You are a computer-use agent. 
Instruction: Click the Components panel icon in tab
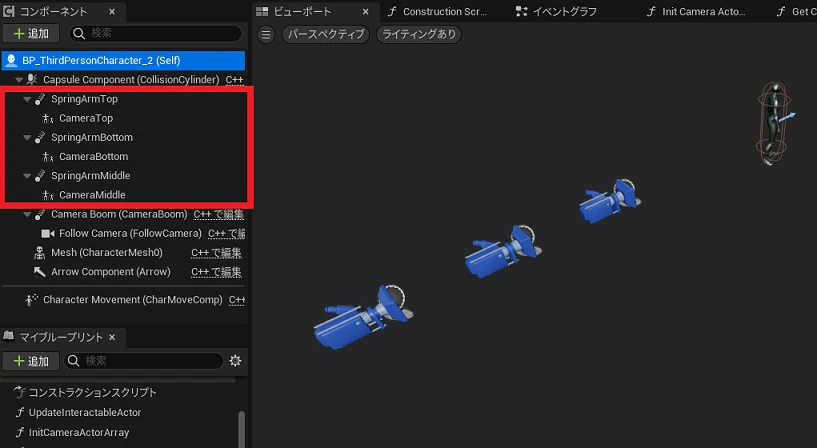(x=9, y=11)
